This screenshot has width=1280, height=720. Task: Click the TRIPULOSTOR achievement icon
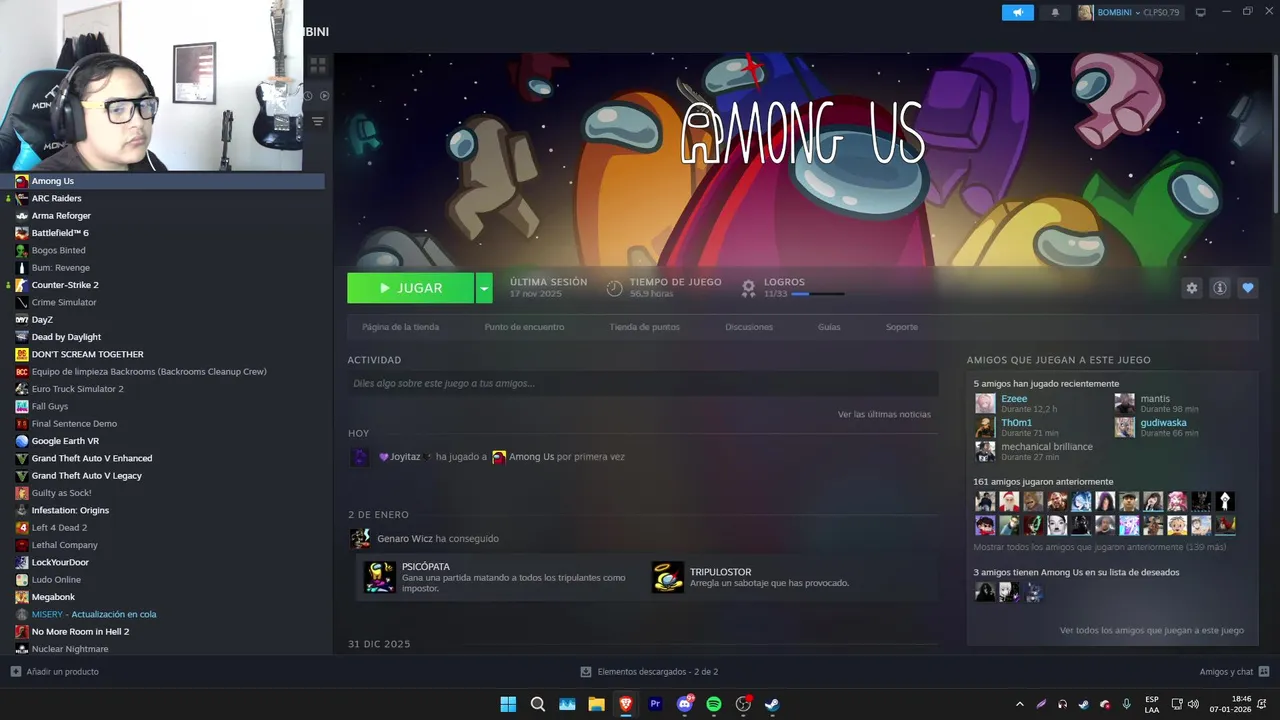(667, 577)
